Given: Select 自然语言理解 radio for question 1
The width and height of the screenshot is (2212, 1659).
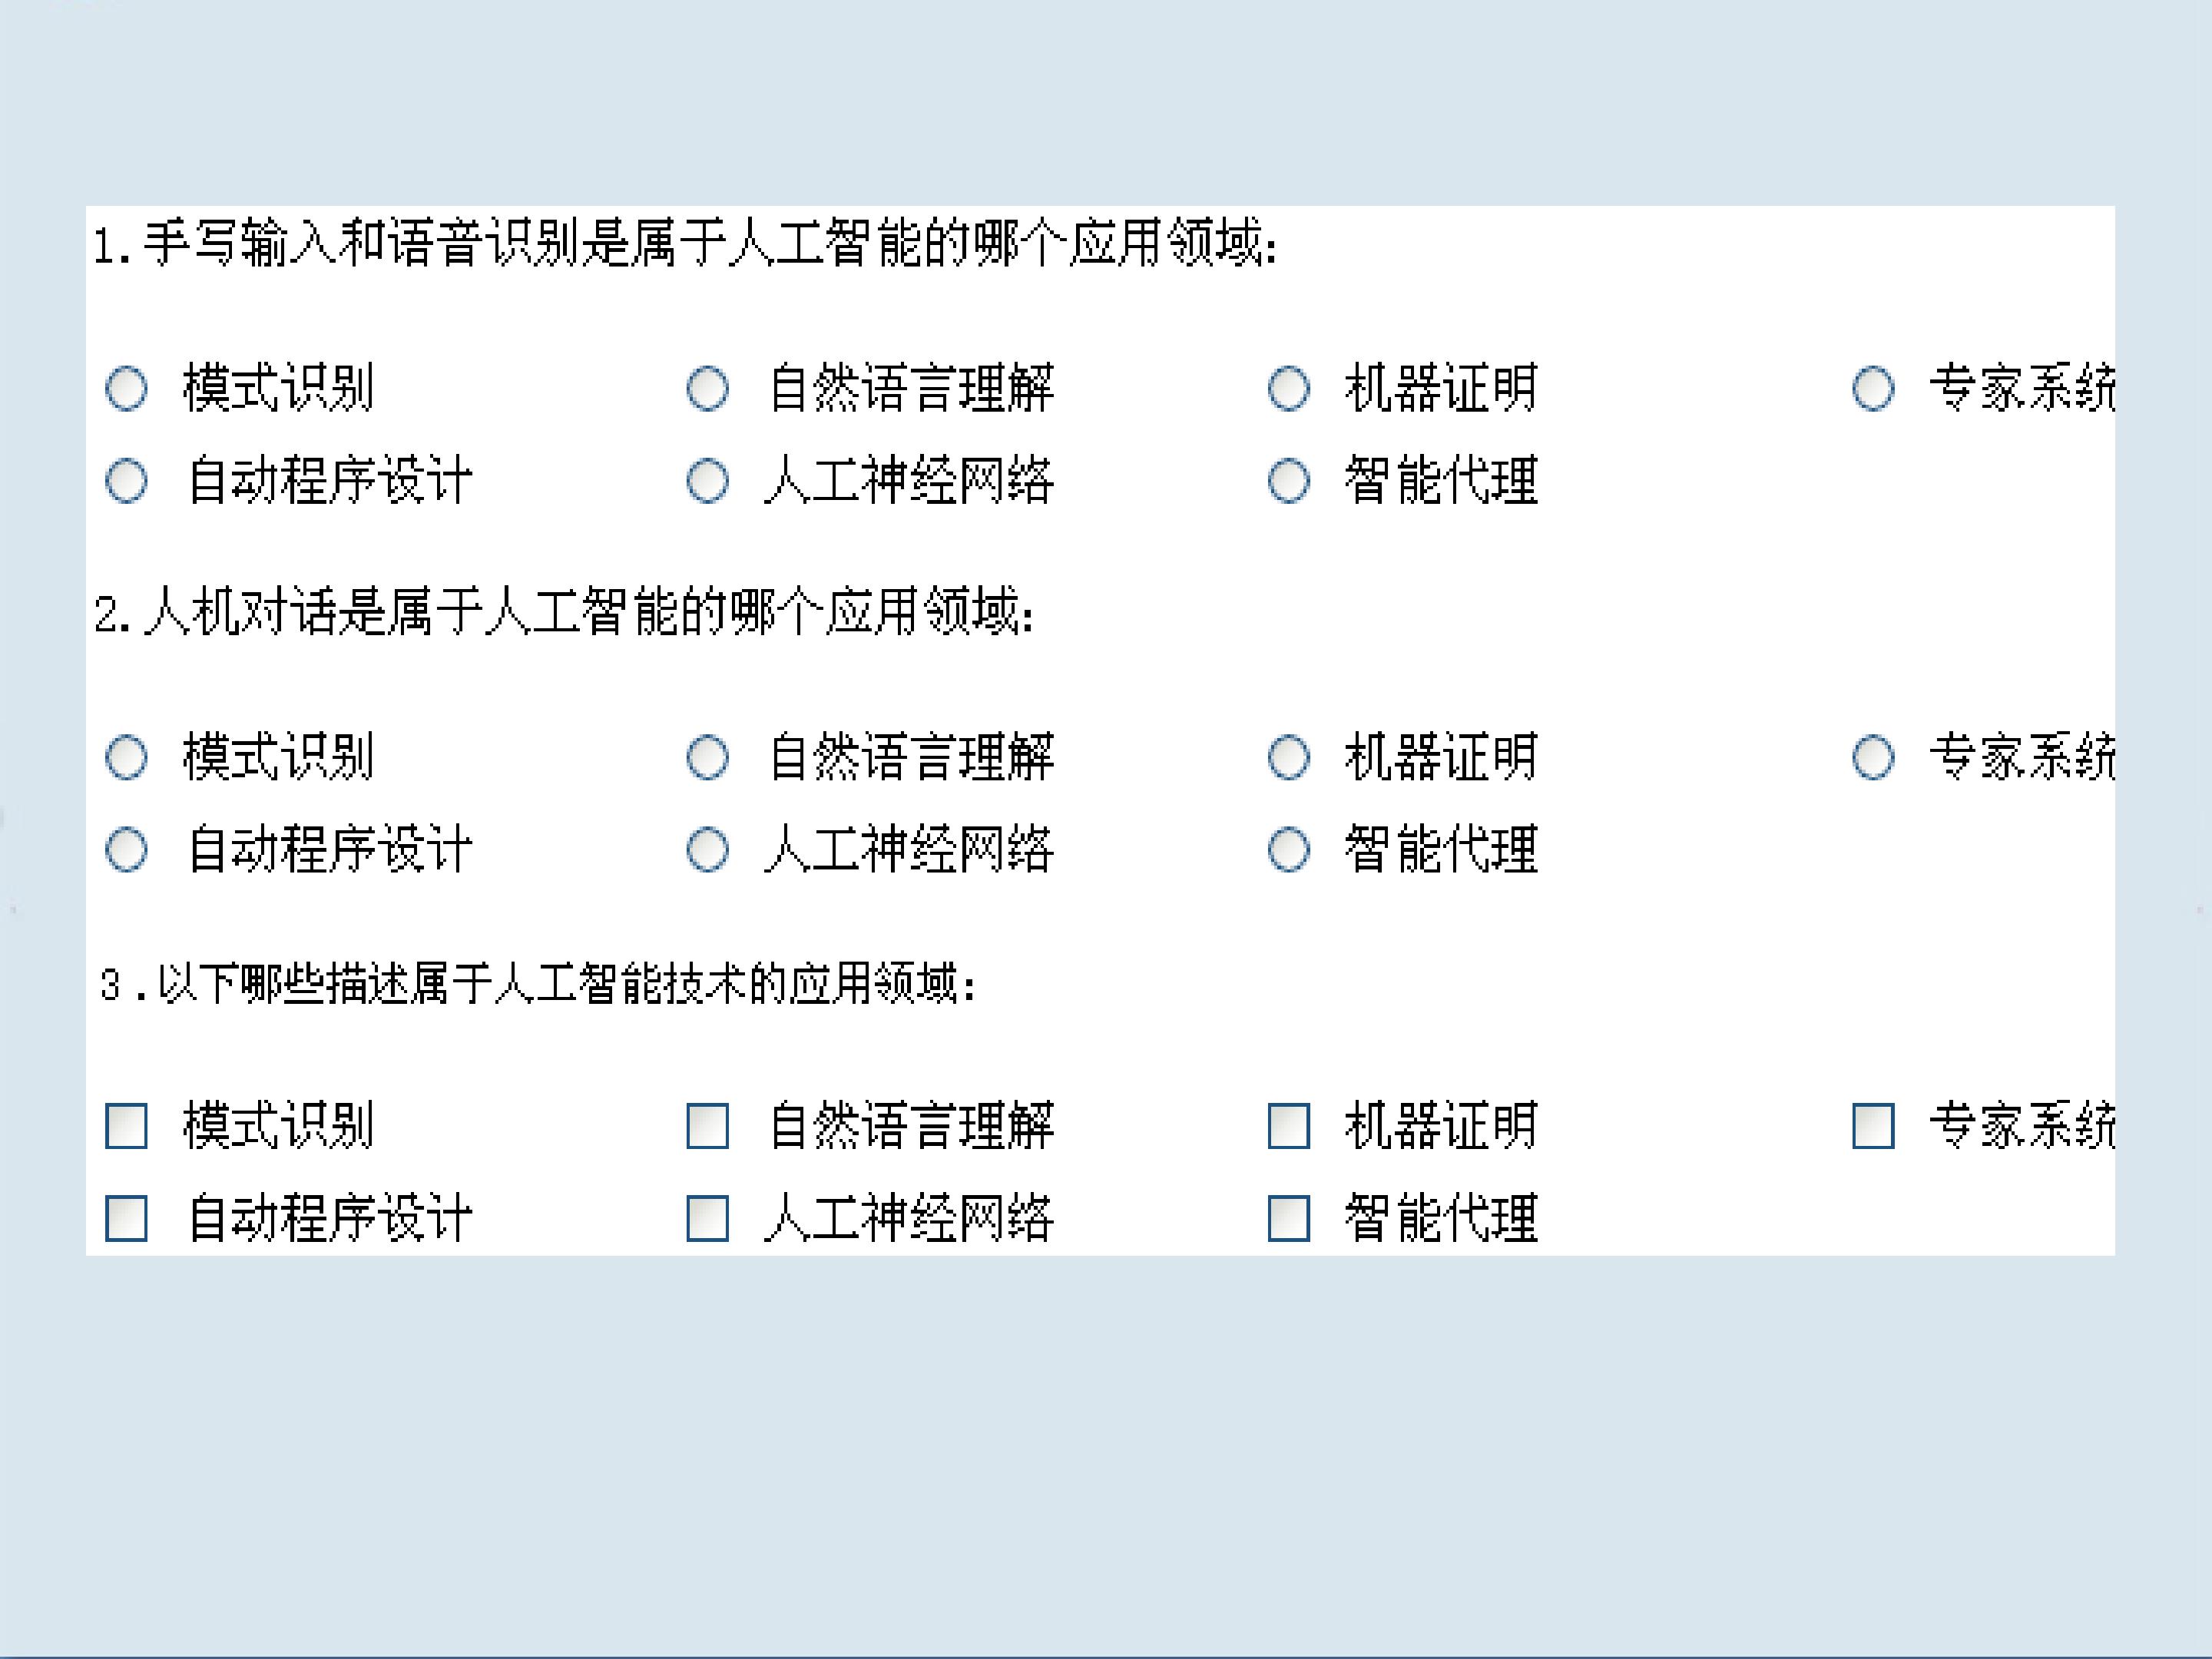Looking at the screenshot, I should point(707,388).
